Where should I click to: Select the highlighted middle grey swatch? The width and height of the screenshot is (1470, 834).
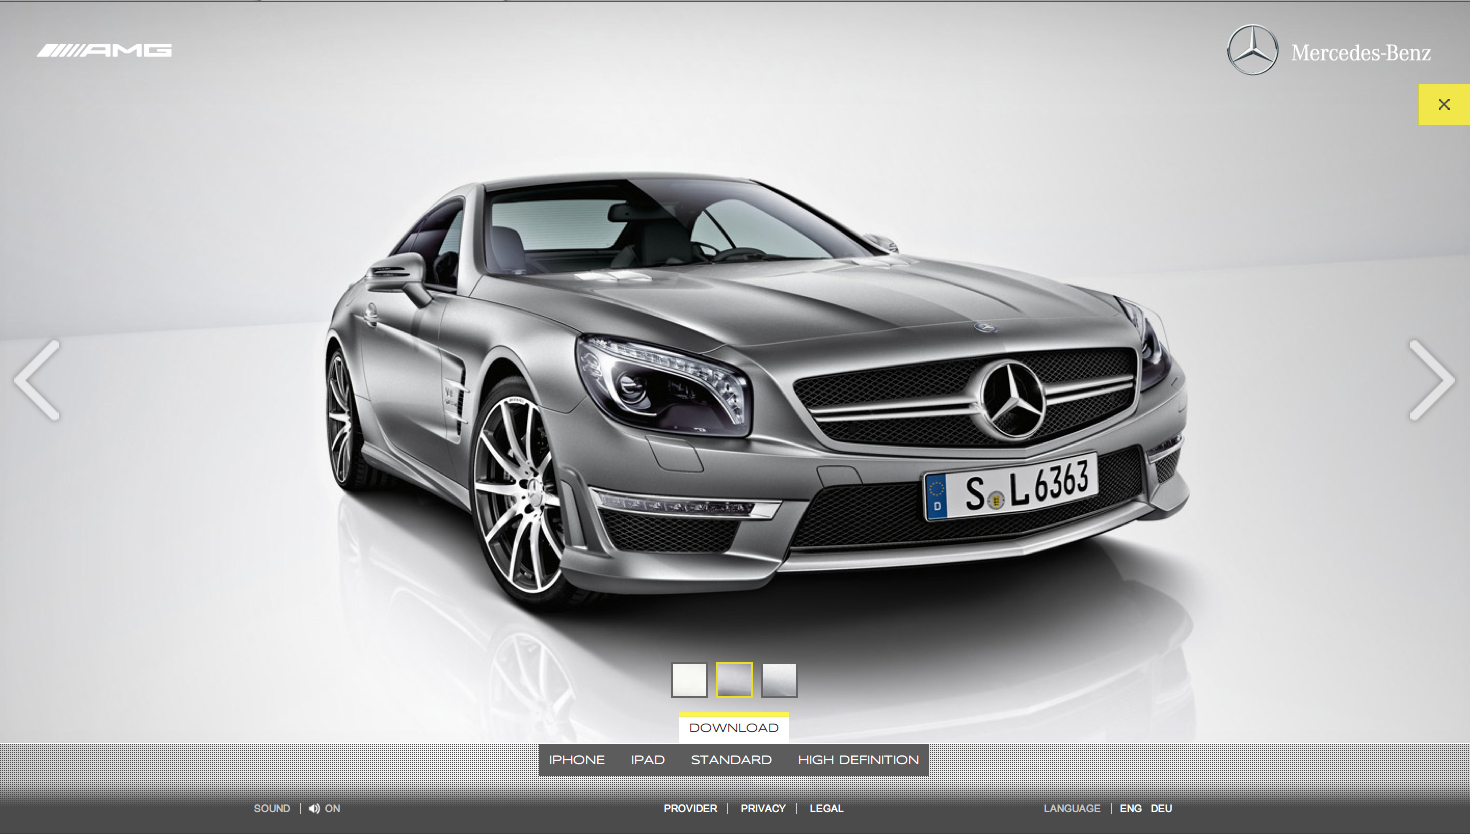734,680
